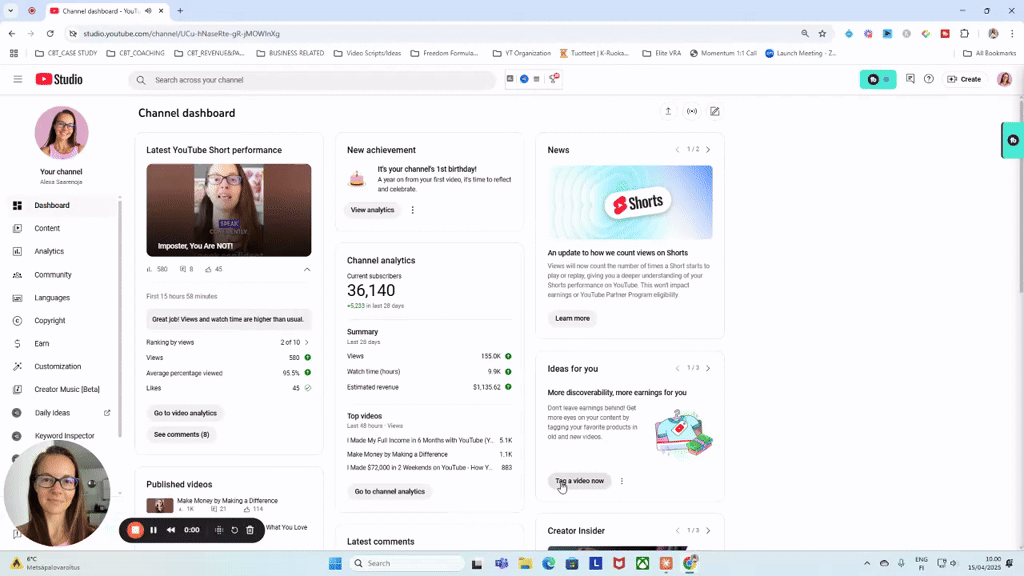This screenshot has width=1024, height=576.
Task: Go to next Ideas for you card
Action: click(x=708, y=368)
